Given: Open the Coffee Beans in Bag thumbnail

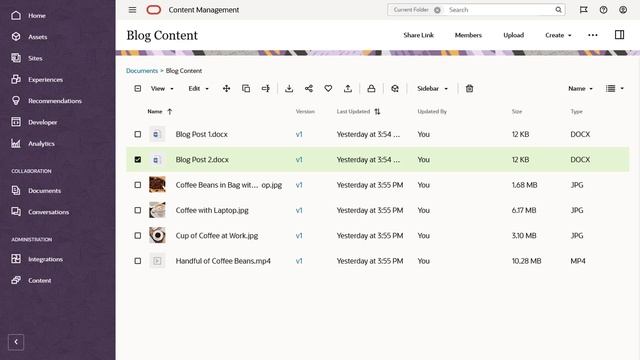Looking at the screenshot, I should 157,184.
